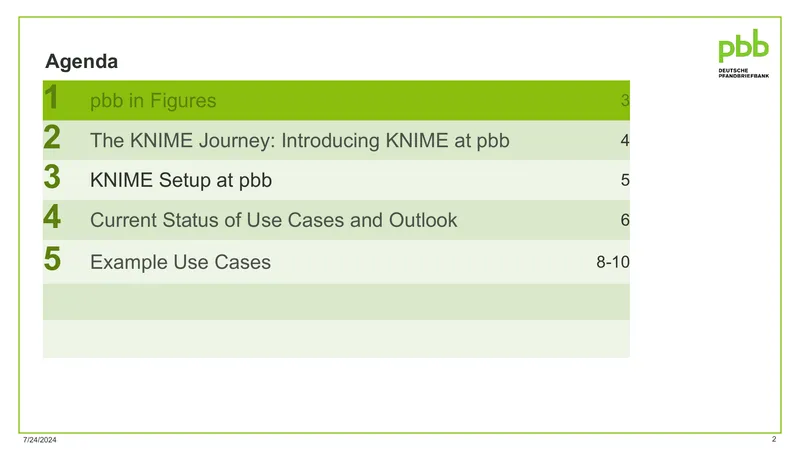Open the 'pbb in Figures' agenda item
The height and width of the screenshot is (450, 800).
pyautogui.click(x=153, y=101)
